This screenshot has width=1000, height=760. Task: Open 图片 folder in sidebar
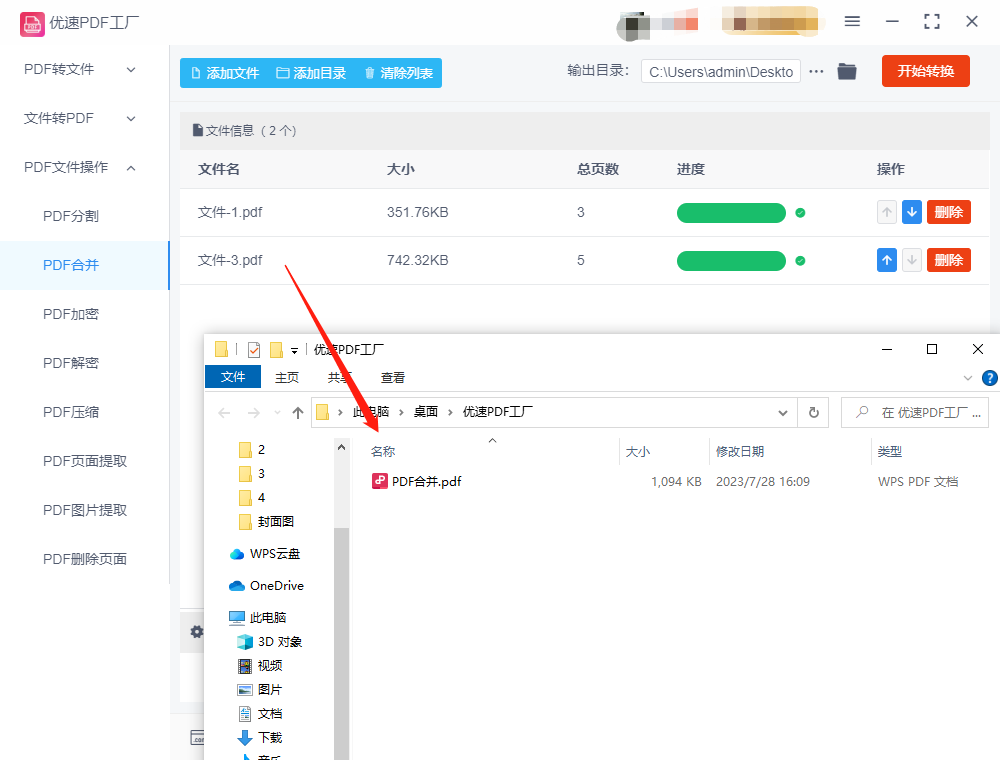coord(260,690)
